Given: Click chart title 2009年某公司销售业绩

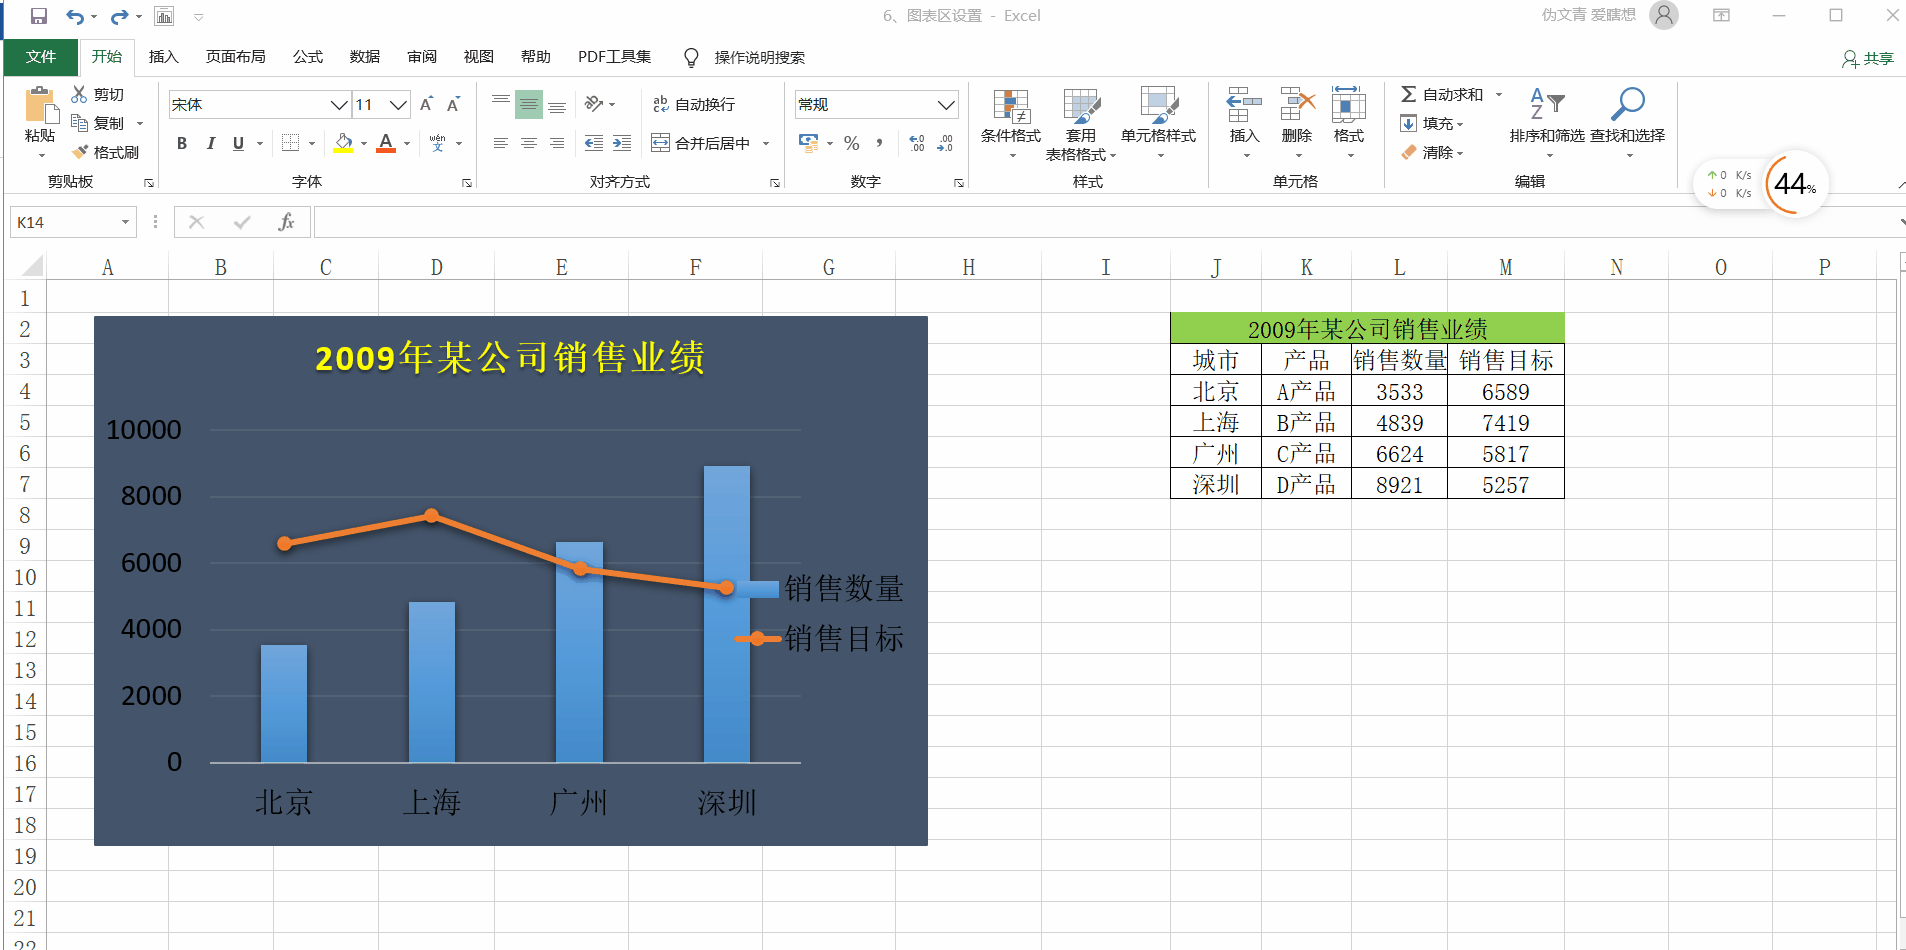Looking at the screenshot, I should 510,358.
